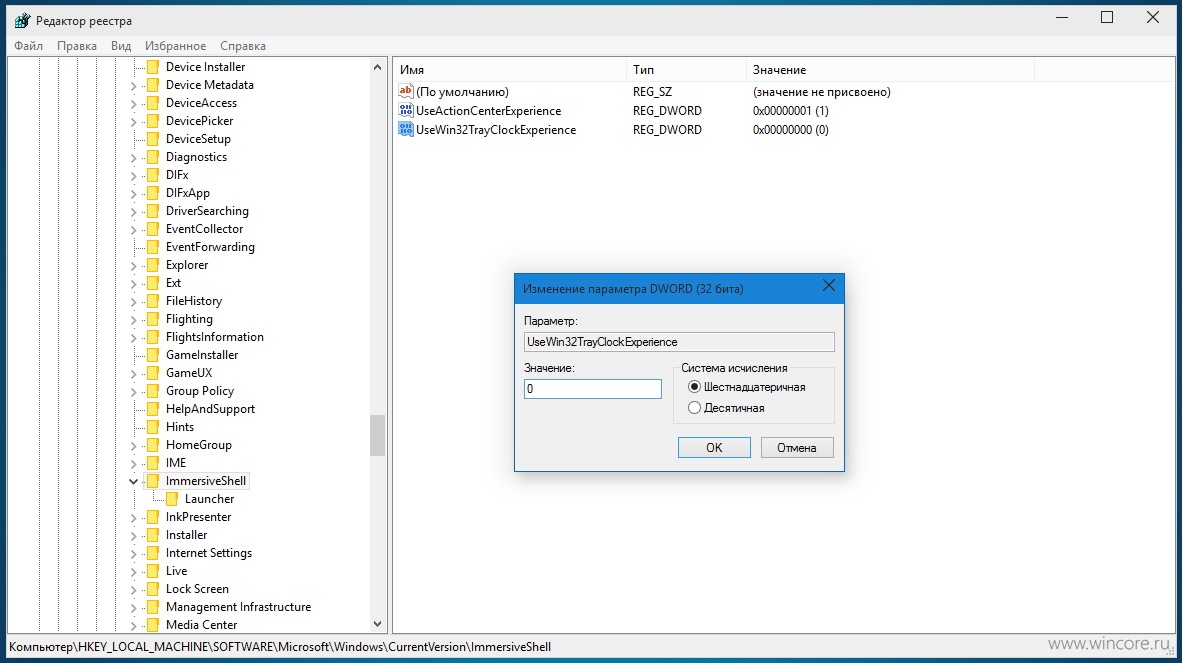1182x663 pixels.
Task: Expand the Flighting tree node
Action: click(133, 319)
